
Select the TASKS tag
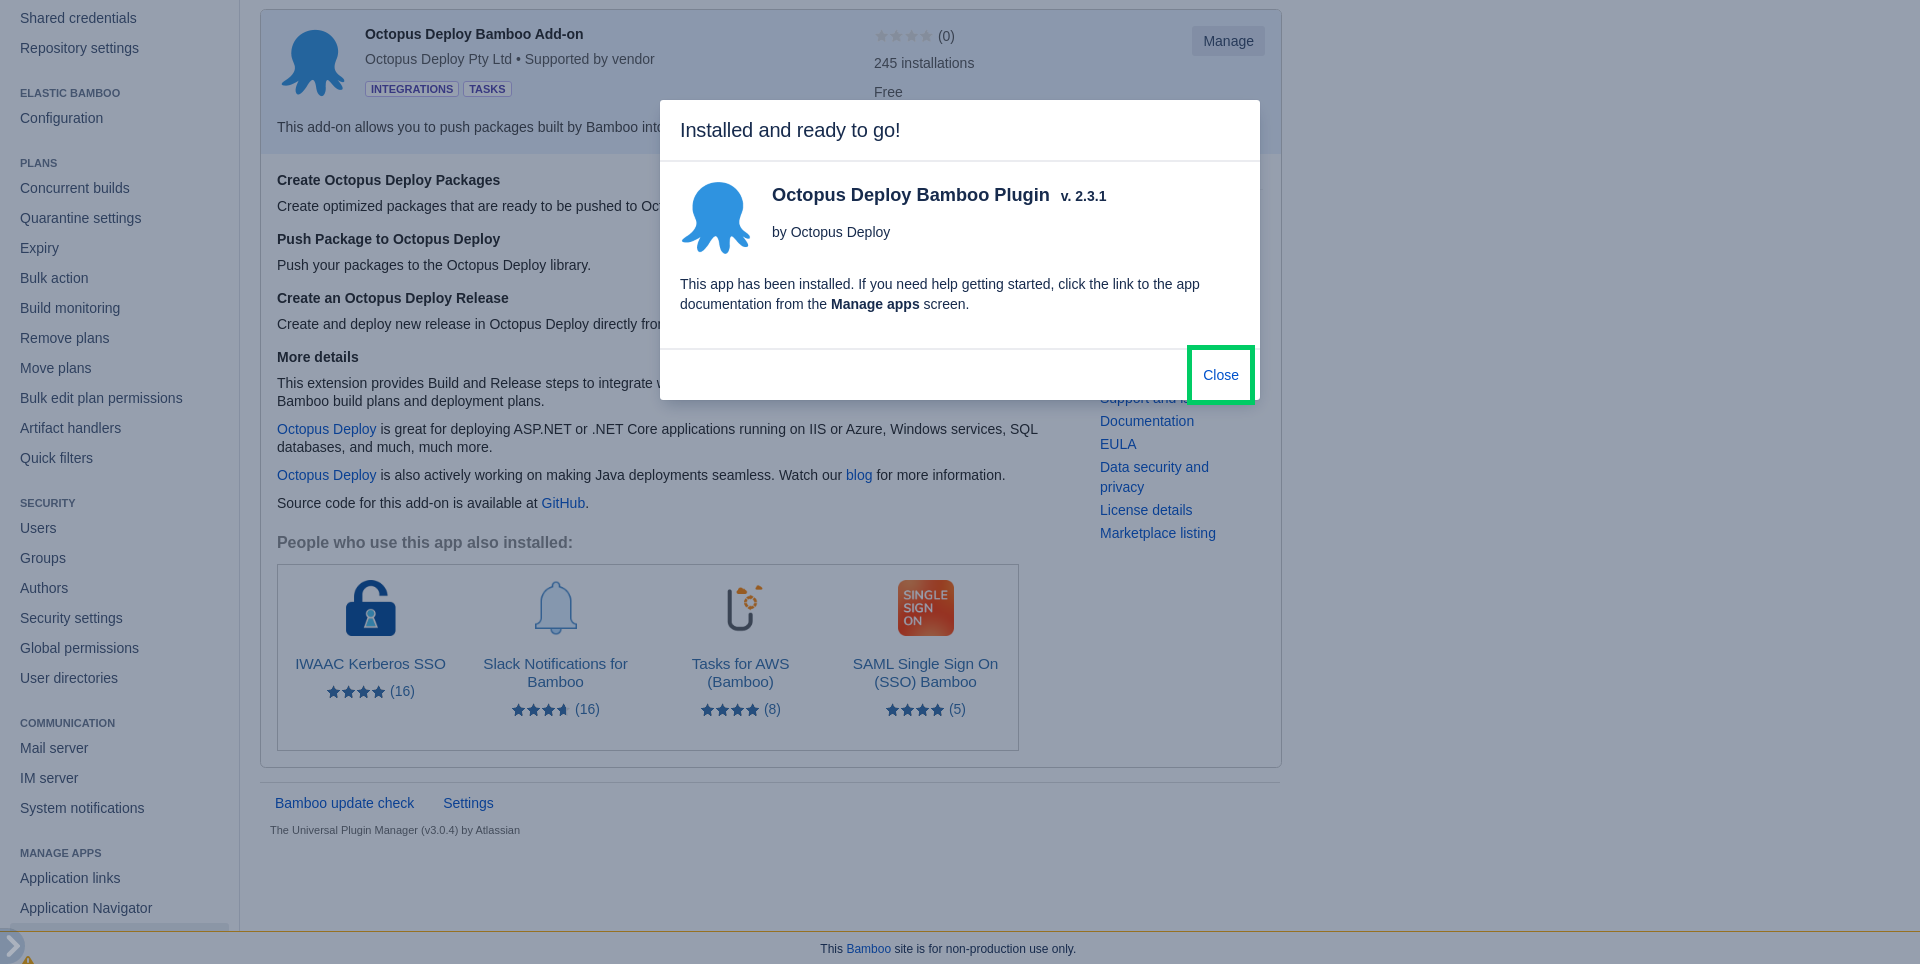(487, 89)
